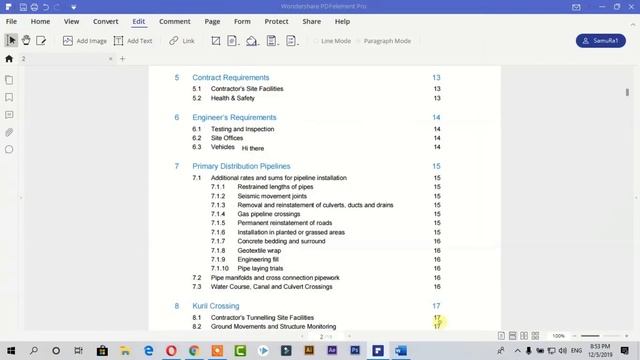Add a new tab with plus button
640x360 pixels.
[x=122, y=59]
